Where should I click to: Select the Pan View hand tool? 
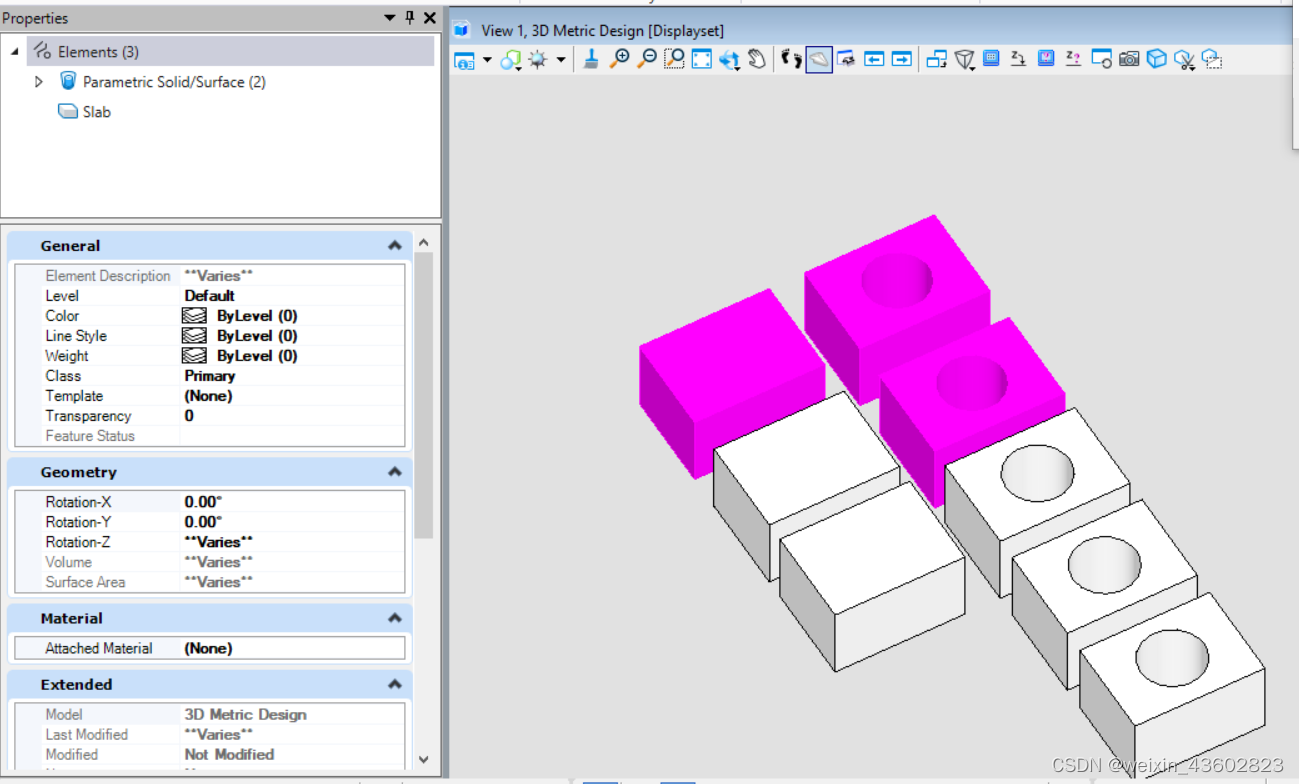pos(757,60)
